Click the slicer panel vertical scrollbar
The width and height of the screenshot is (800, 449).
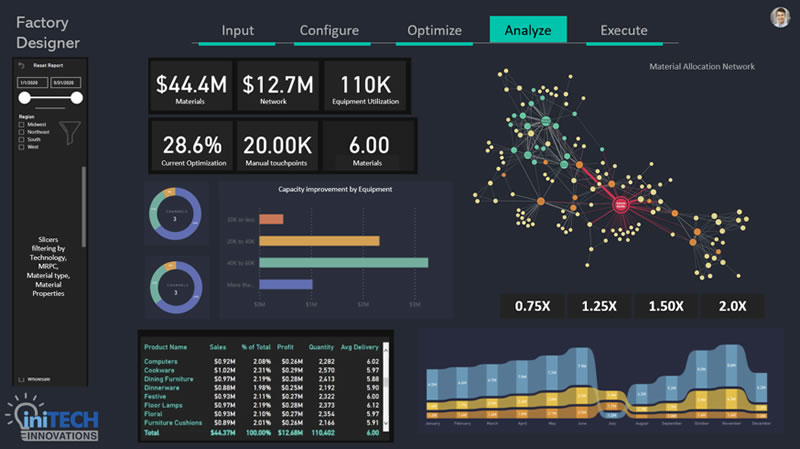[84, 205]
